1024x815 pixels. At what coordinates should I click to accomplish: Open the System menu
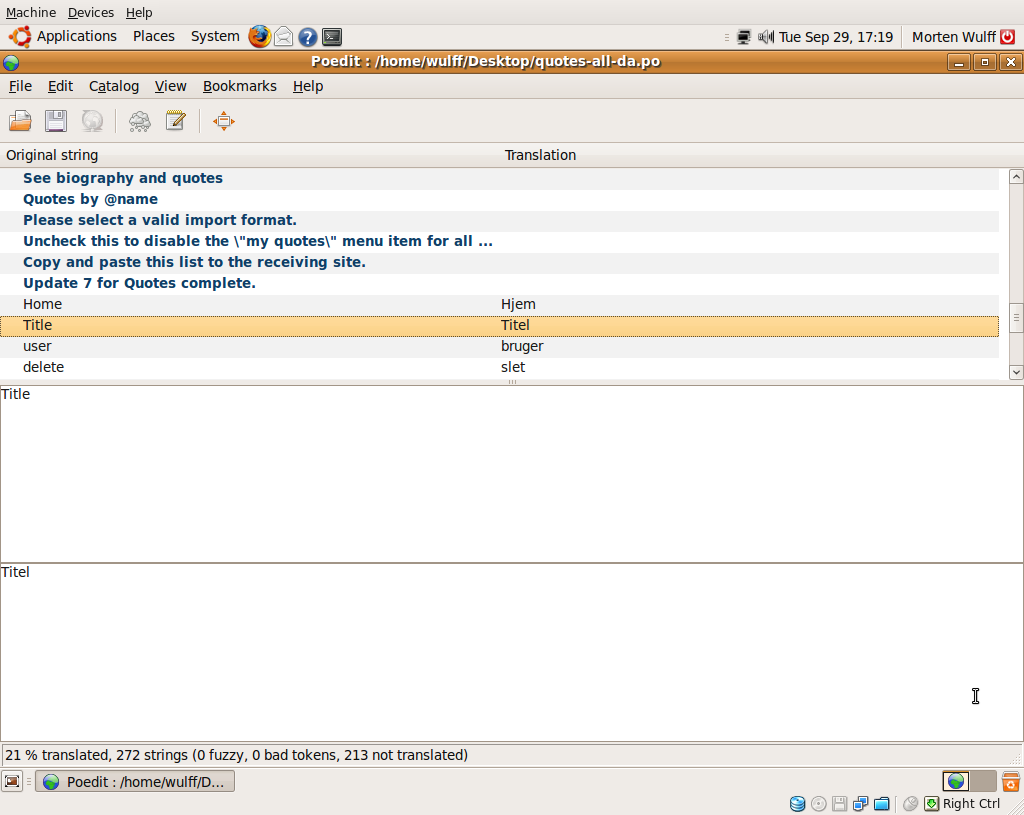pos(215,37)
